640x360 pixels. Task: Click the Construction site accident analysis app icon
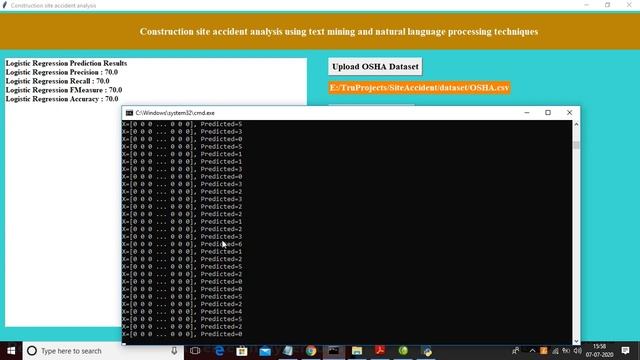(x=4, y=5)
